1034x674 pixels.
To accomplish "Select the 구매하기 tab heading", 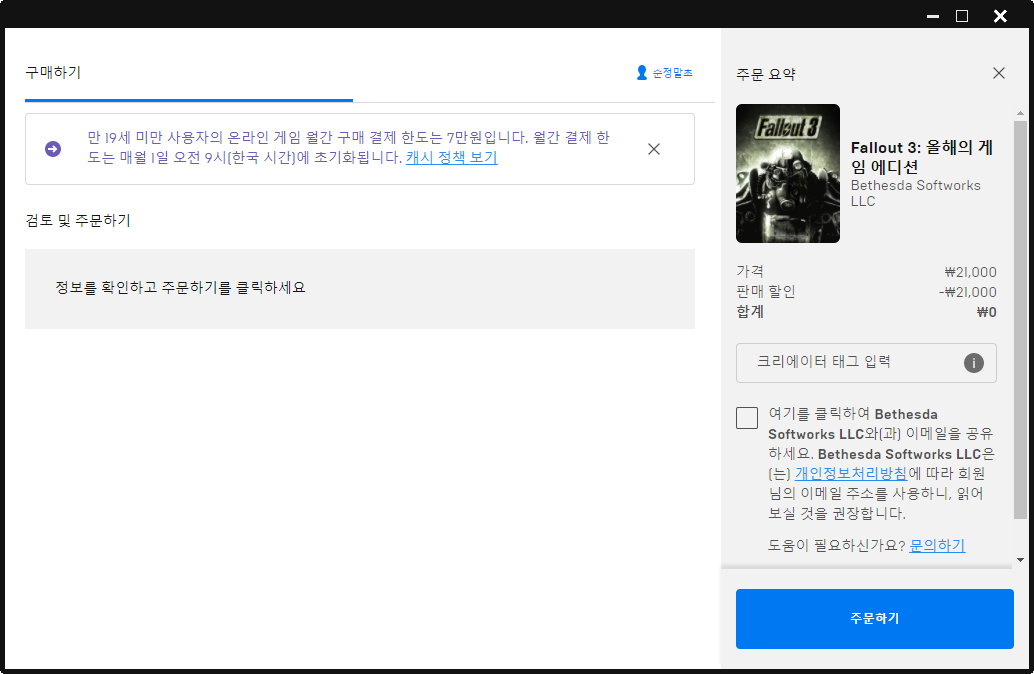I will [x=53, y=73].
